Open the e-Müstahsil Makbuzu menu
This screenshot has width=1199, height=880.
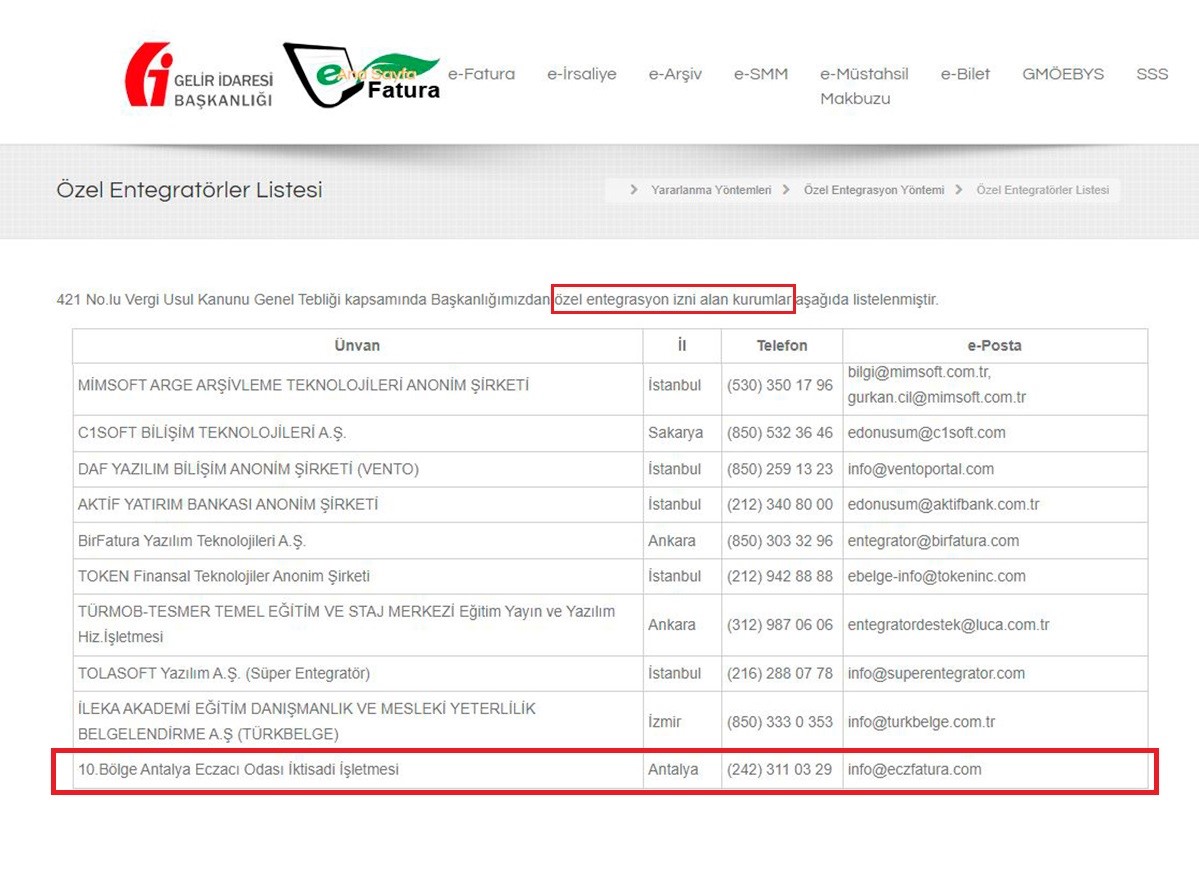(863, 86)
